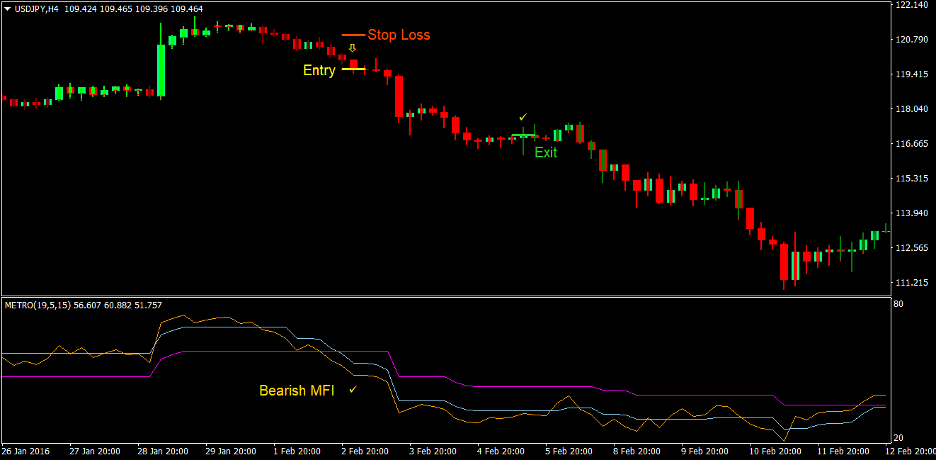The height and width of the screenshot is (460, 936).
Task: Click the 3 Feb 20:00 time label
Action: (x=433, y=451)
